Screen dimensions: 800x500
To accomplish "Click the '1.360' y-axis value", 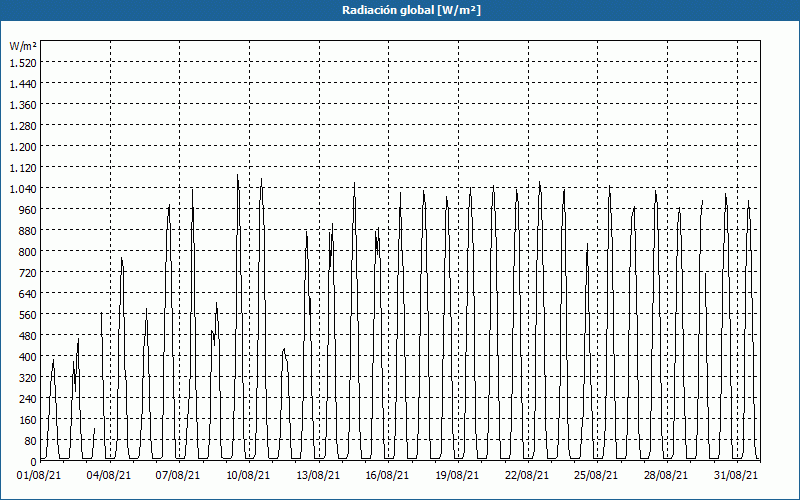I will tap(23, 105).
